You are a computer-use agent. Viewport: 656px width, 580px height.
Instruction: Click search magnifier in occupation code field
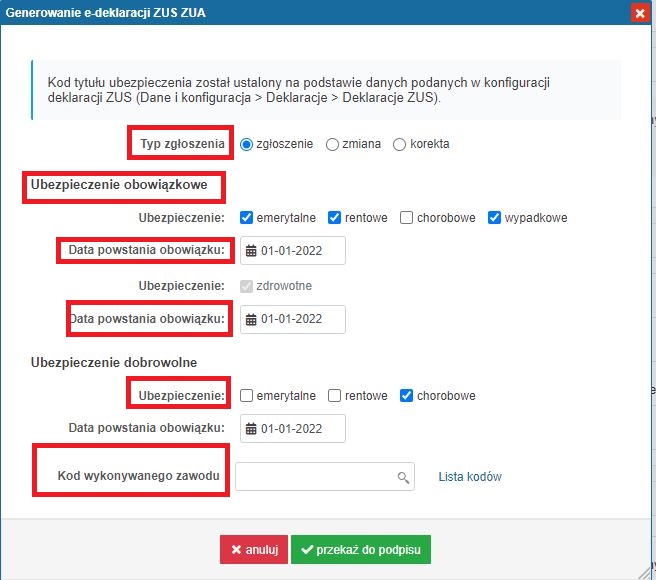[403, 477]
